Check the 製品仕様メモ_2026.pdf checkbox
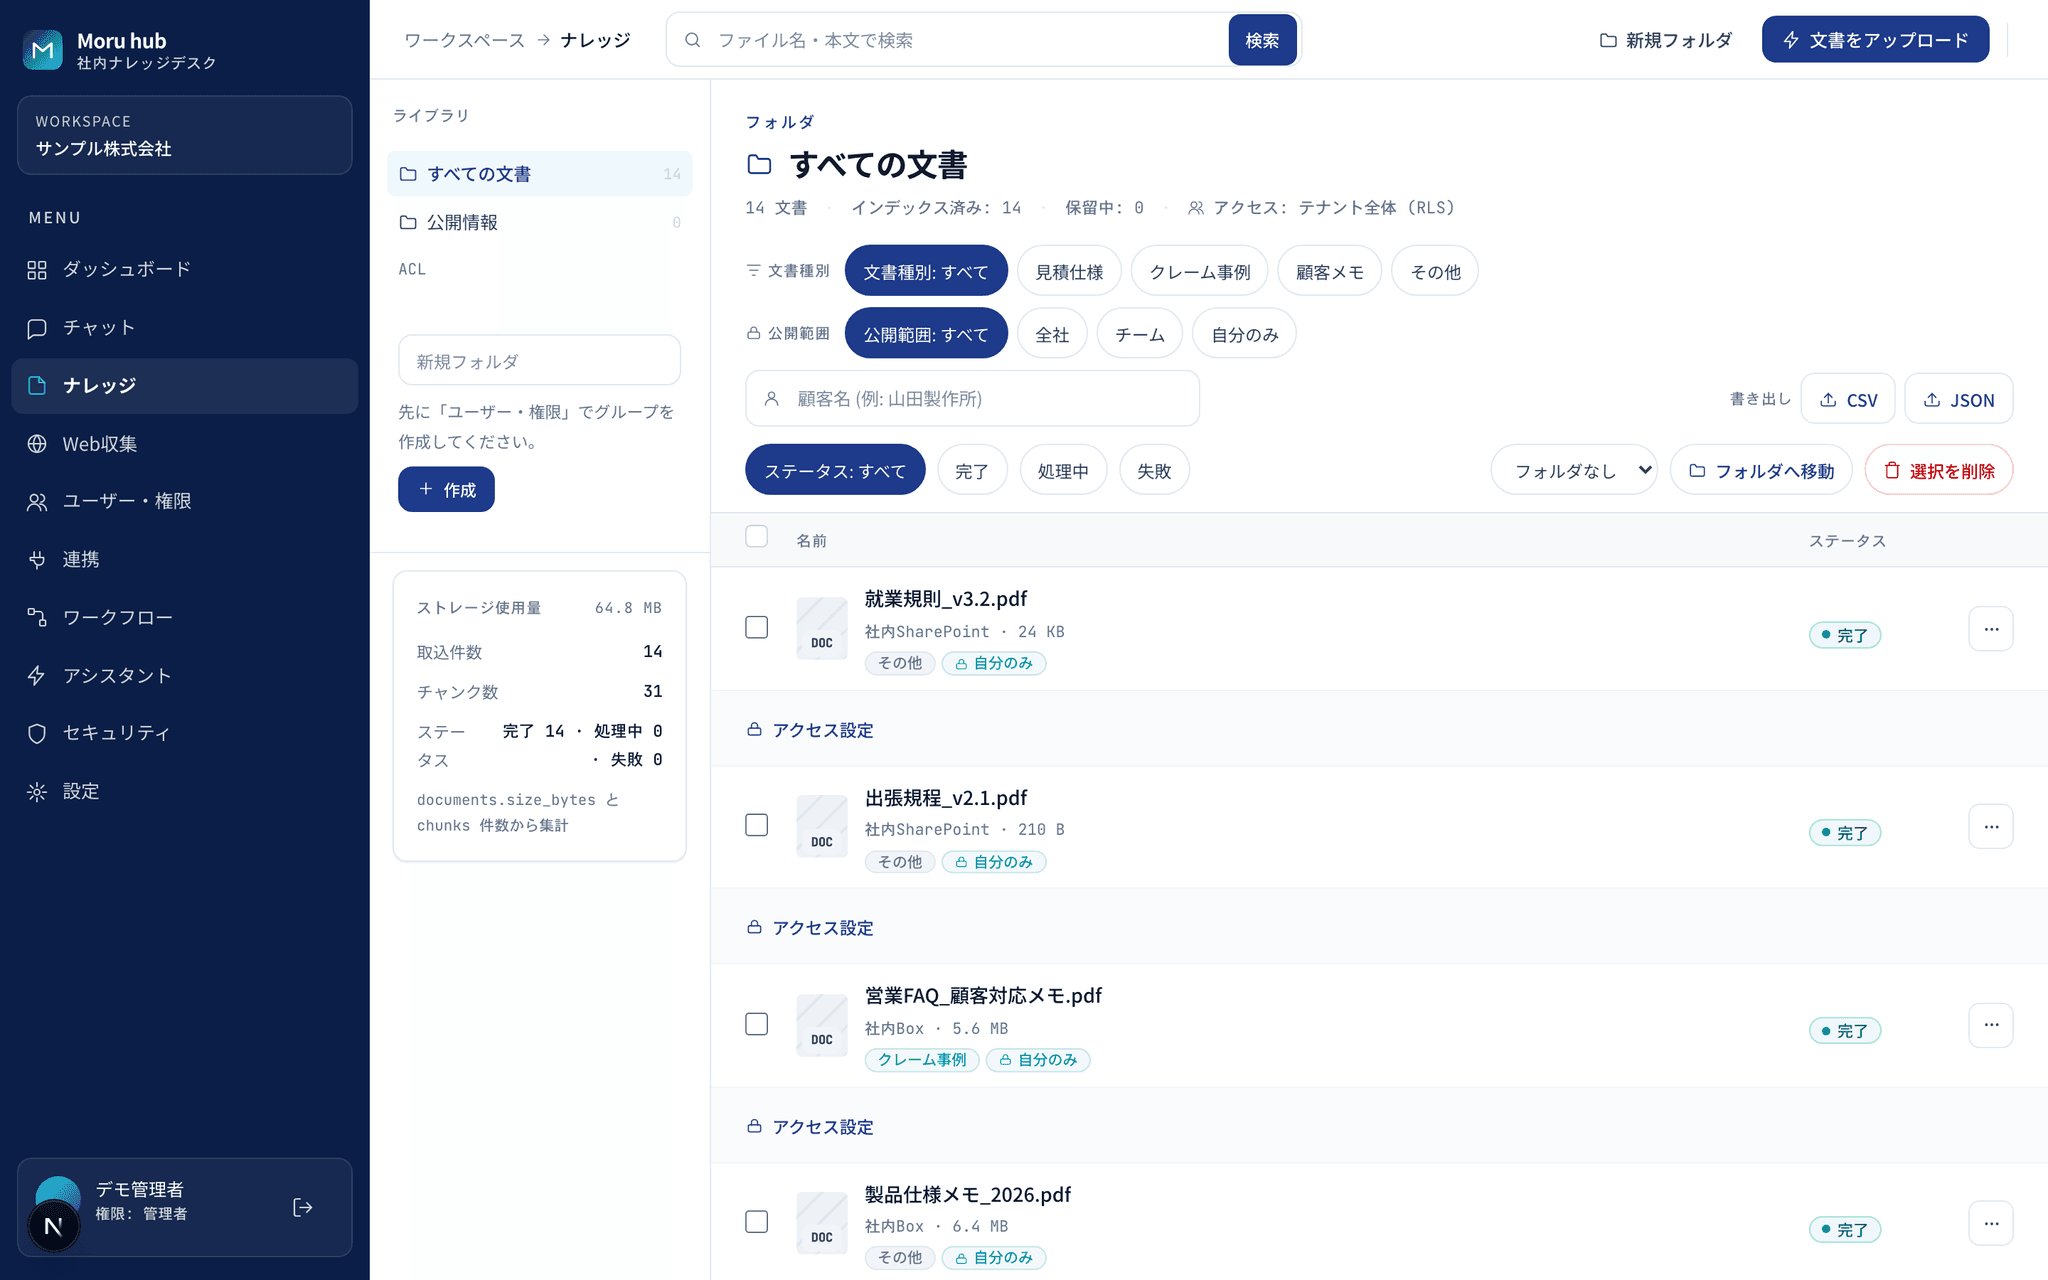2048x1280 pixels. click(757, 1222)
